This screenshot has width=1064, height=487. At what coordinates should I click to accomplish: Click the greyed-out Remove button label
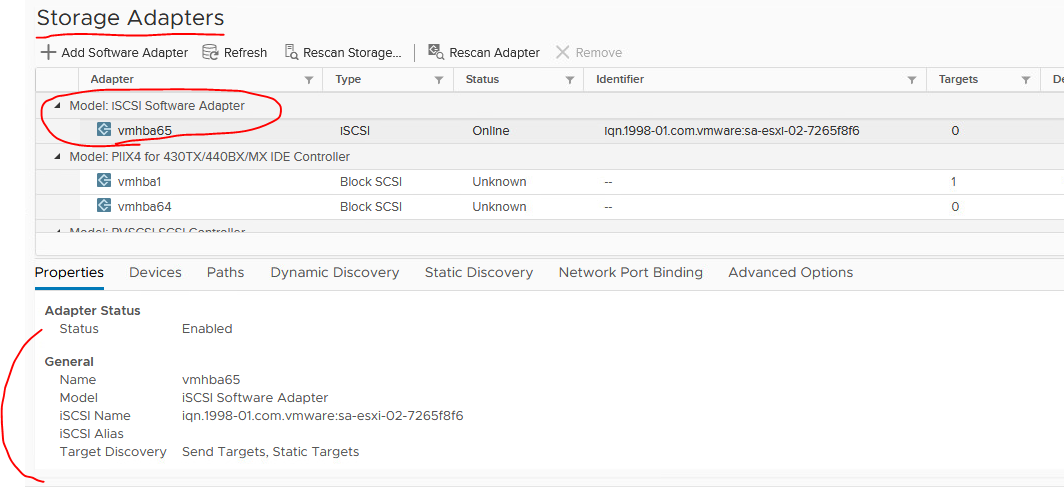tap(598, 52)
